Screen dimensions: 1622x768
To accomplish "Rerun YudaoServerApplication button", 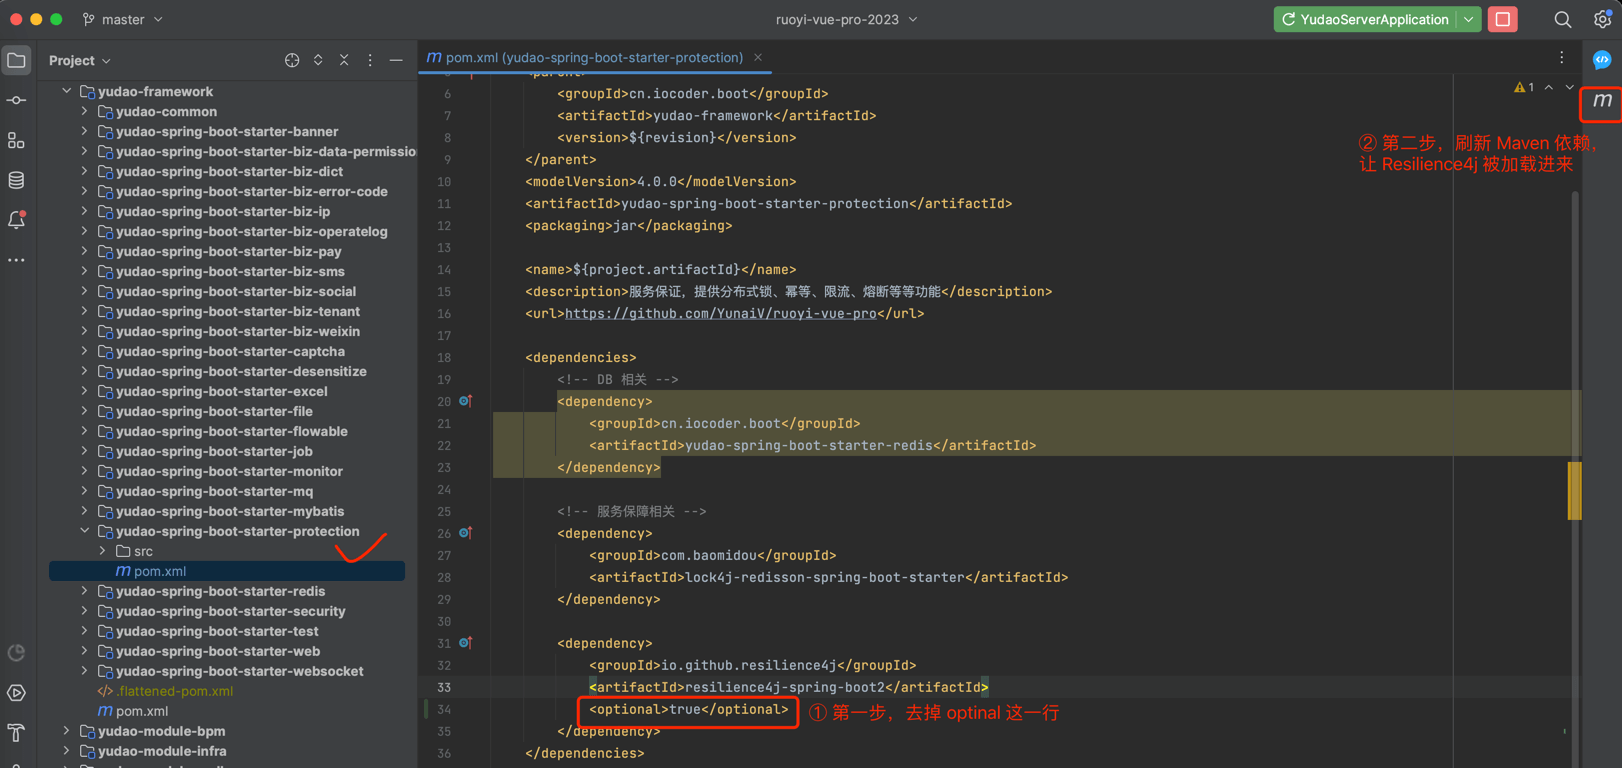I will [1364, 19].
